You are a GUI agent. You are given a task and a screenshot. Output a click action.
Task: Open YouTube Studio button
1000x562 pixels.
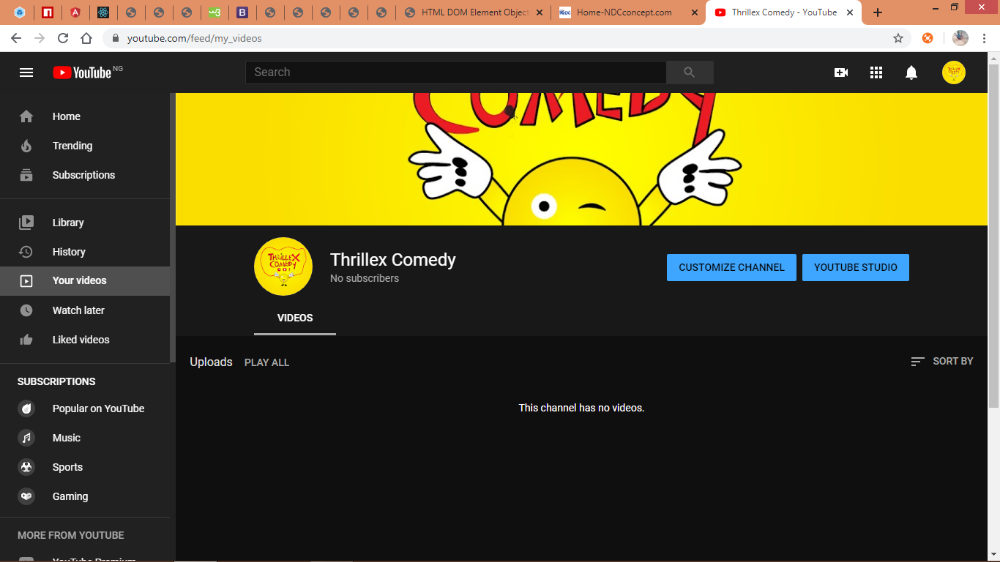point(855,267)
